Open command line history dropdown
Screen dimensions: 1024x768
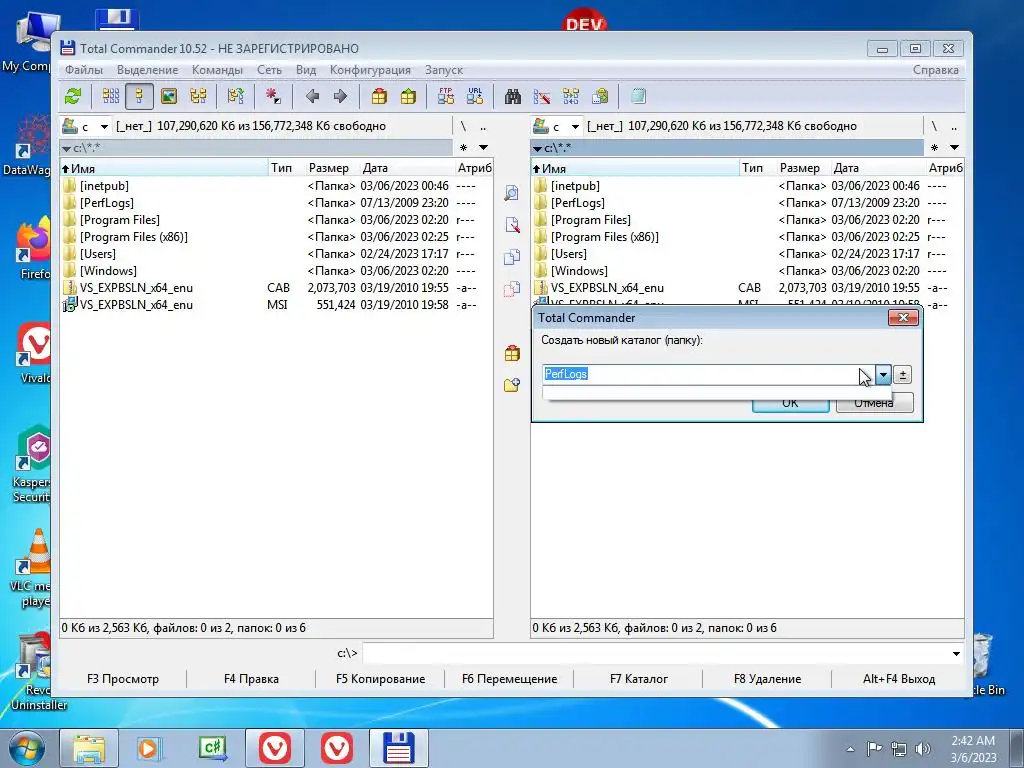[x=956, y=654]
